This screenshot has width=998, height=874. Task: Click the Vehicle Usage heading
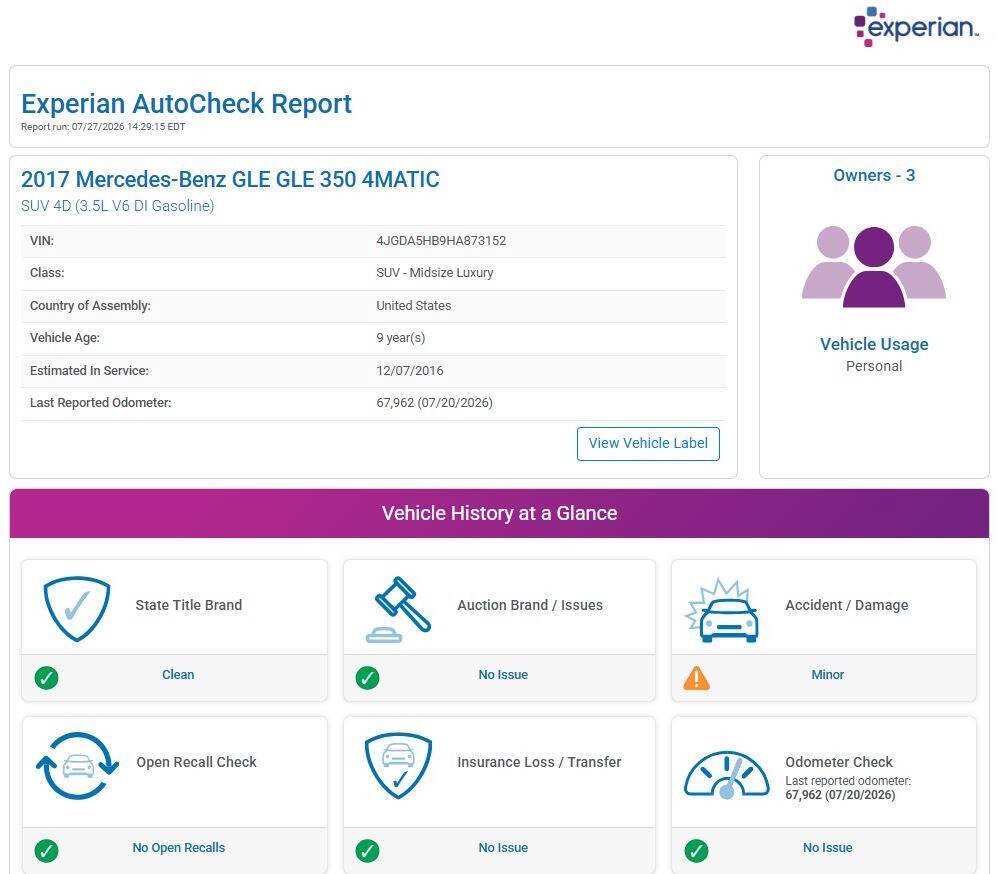[x=874, y=344]
